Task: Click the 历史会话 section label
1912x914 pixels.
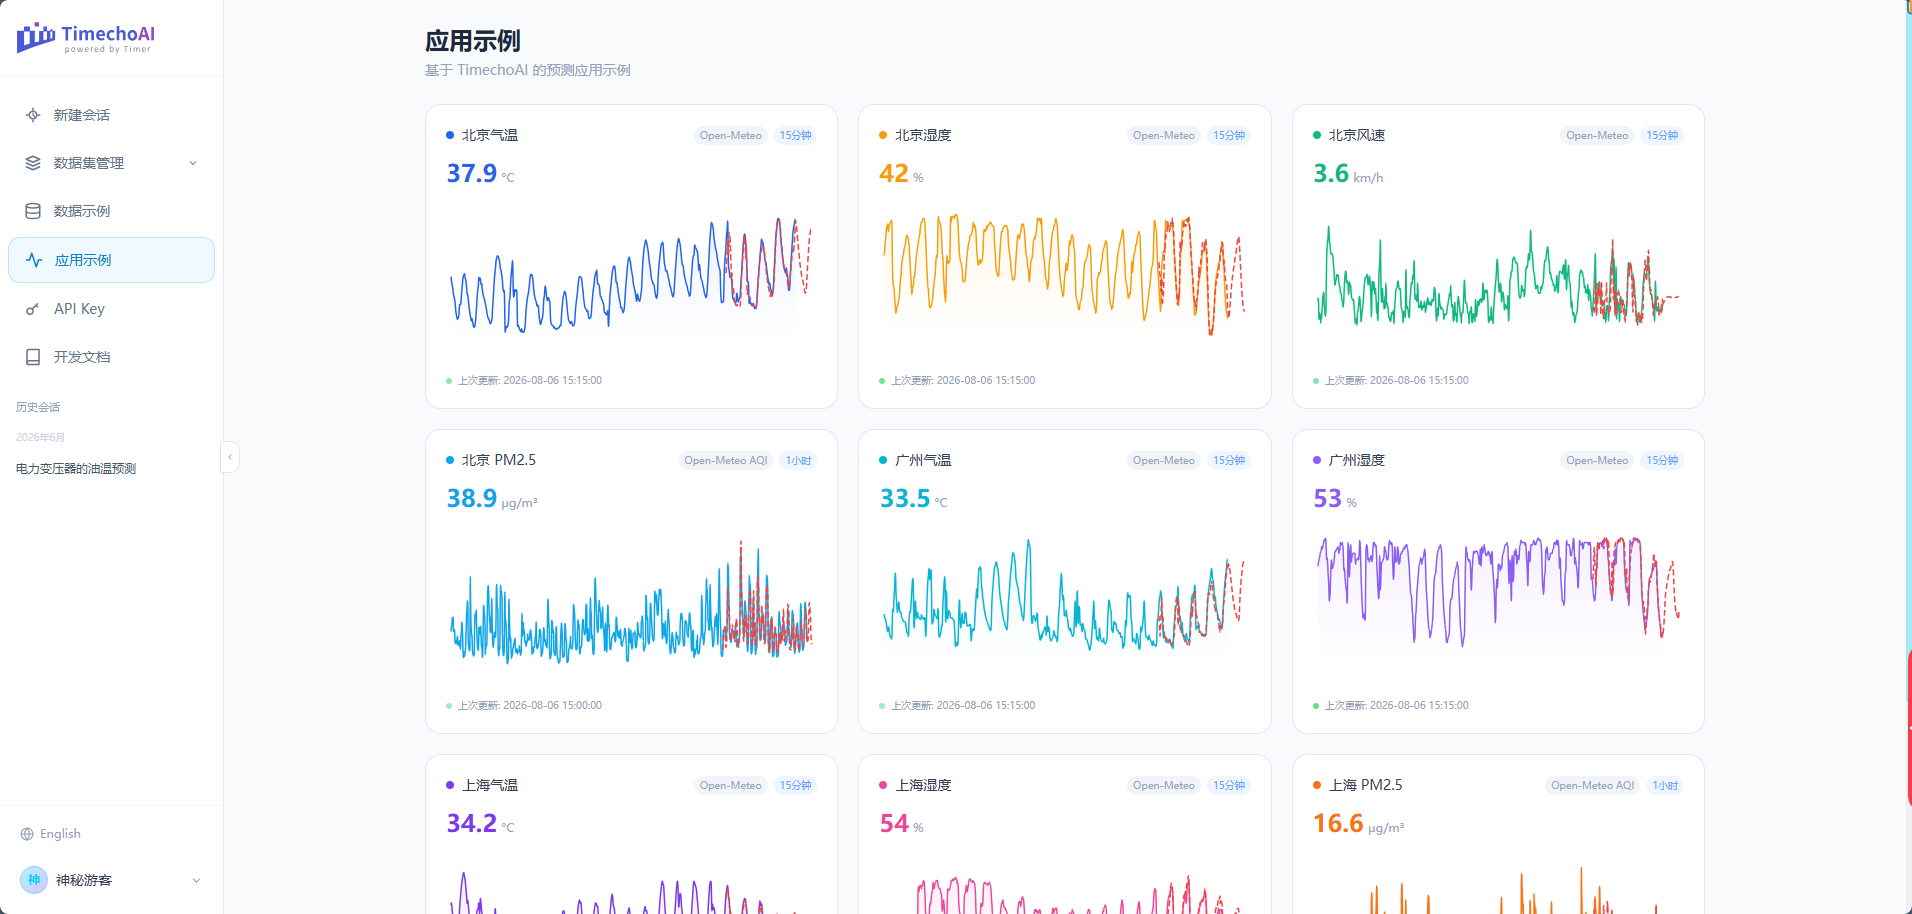Action: point(38,407)
